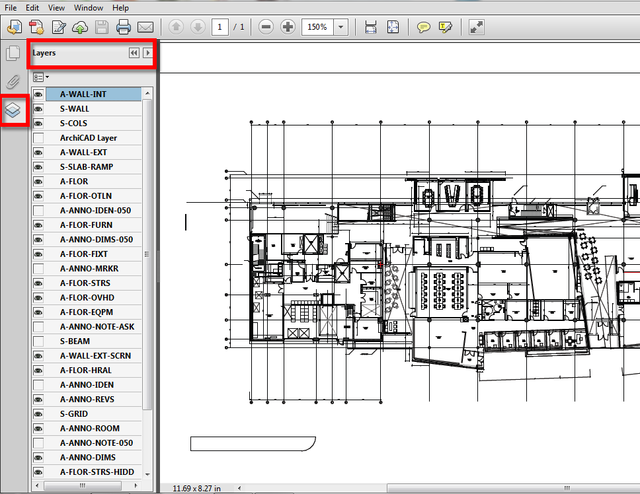
Task: Click the Print icon in toolbar
Action: (x=124, y=26)
